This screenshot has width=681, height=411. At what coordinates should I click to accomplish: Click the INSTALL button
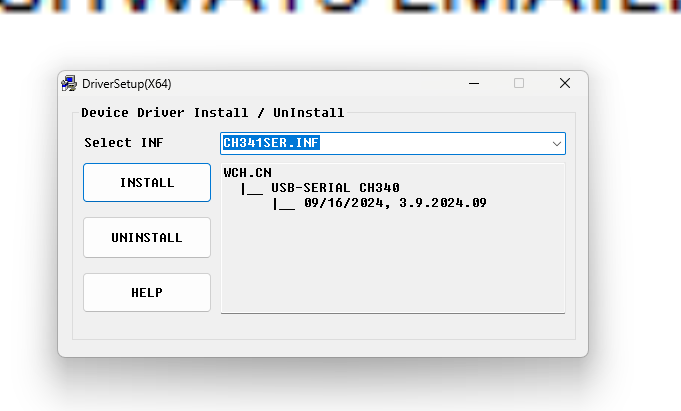(x=147, y=182)
